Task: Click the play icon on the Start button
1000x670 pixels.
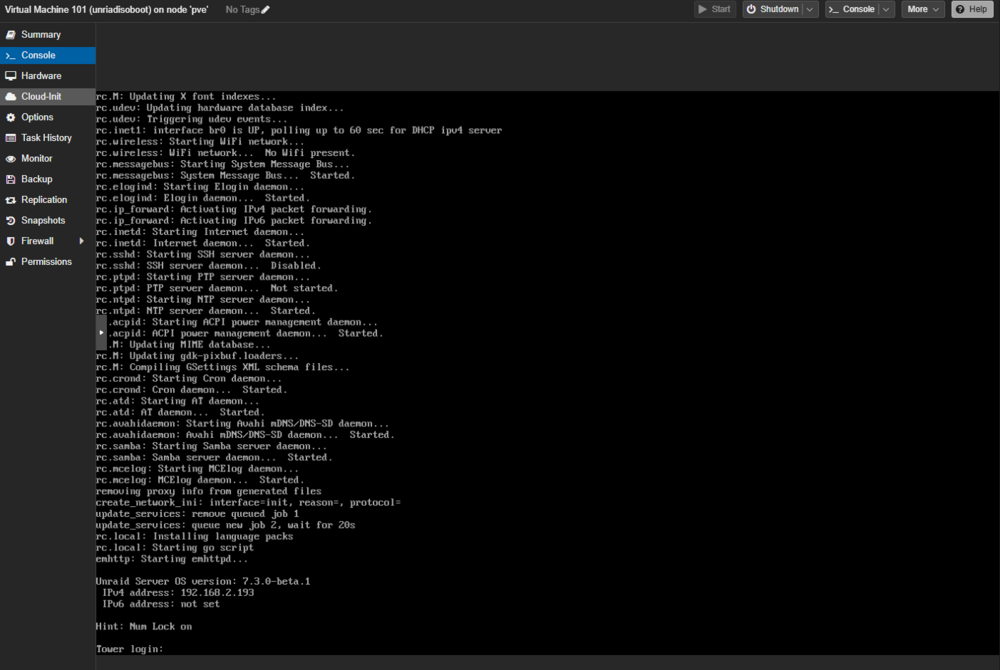Action: point(703,9)
